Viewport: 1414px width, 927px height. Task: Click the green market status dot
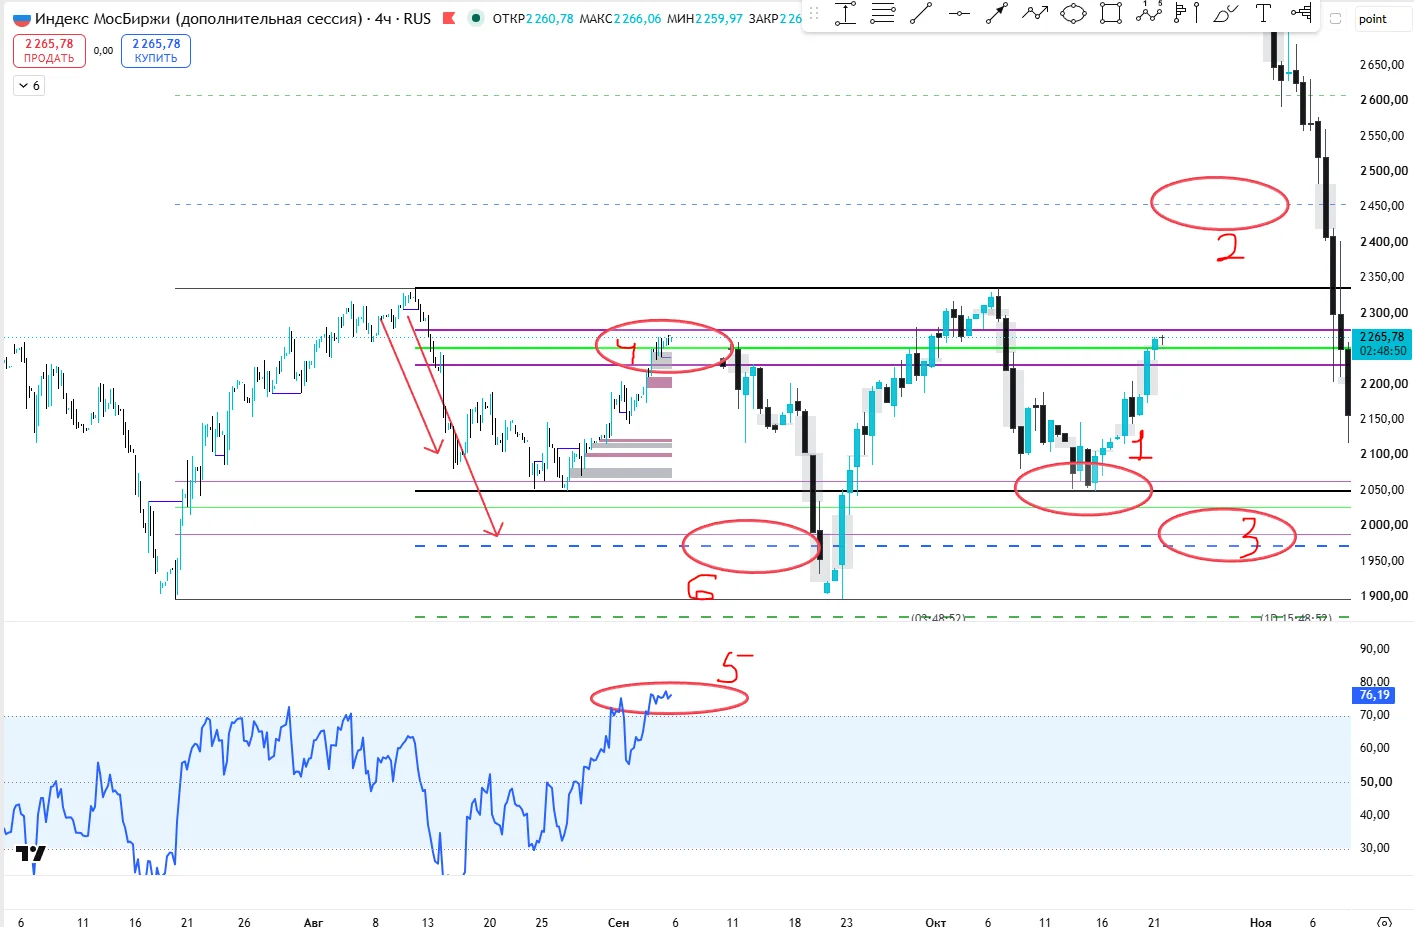(476, 18)
